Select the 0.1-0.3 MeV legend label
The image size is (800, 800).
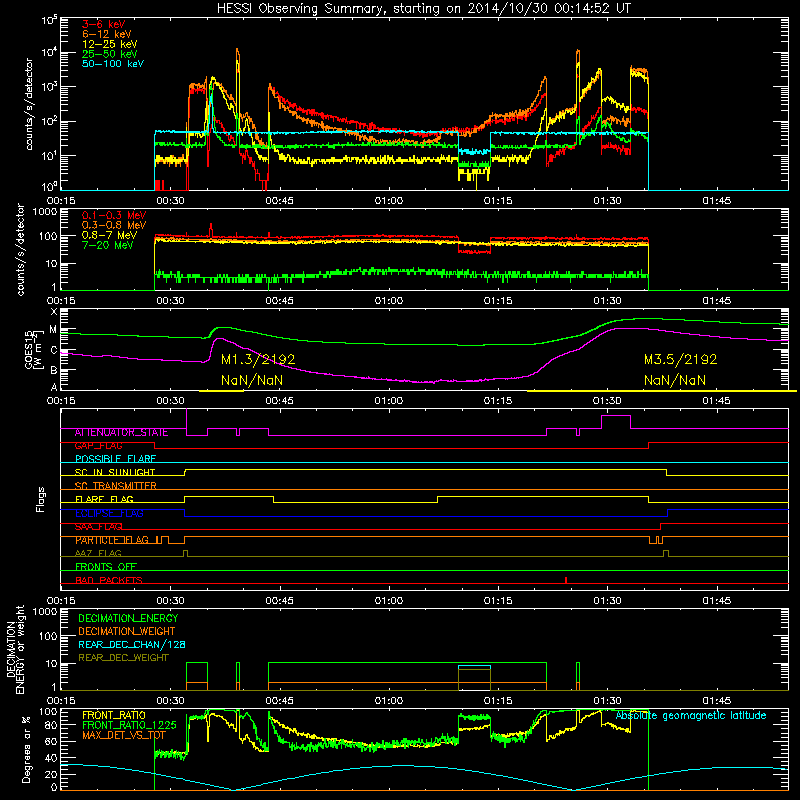coord(114,215)
